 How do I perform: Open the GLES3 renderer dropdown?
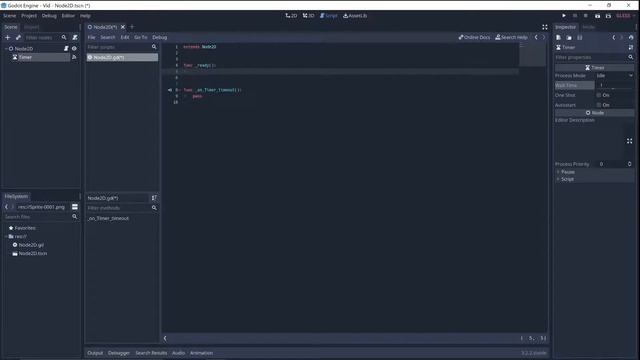point(625,16)
